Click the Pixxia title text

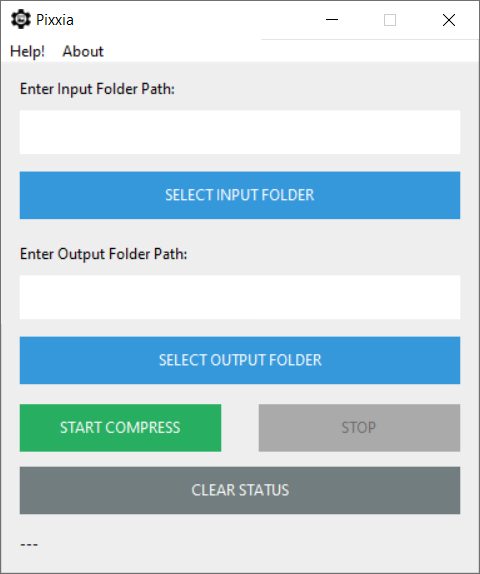pos(55,20)
